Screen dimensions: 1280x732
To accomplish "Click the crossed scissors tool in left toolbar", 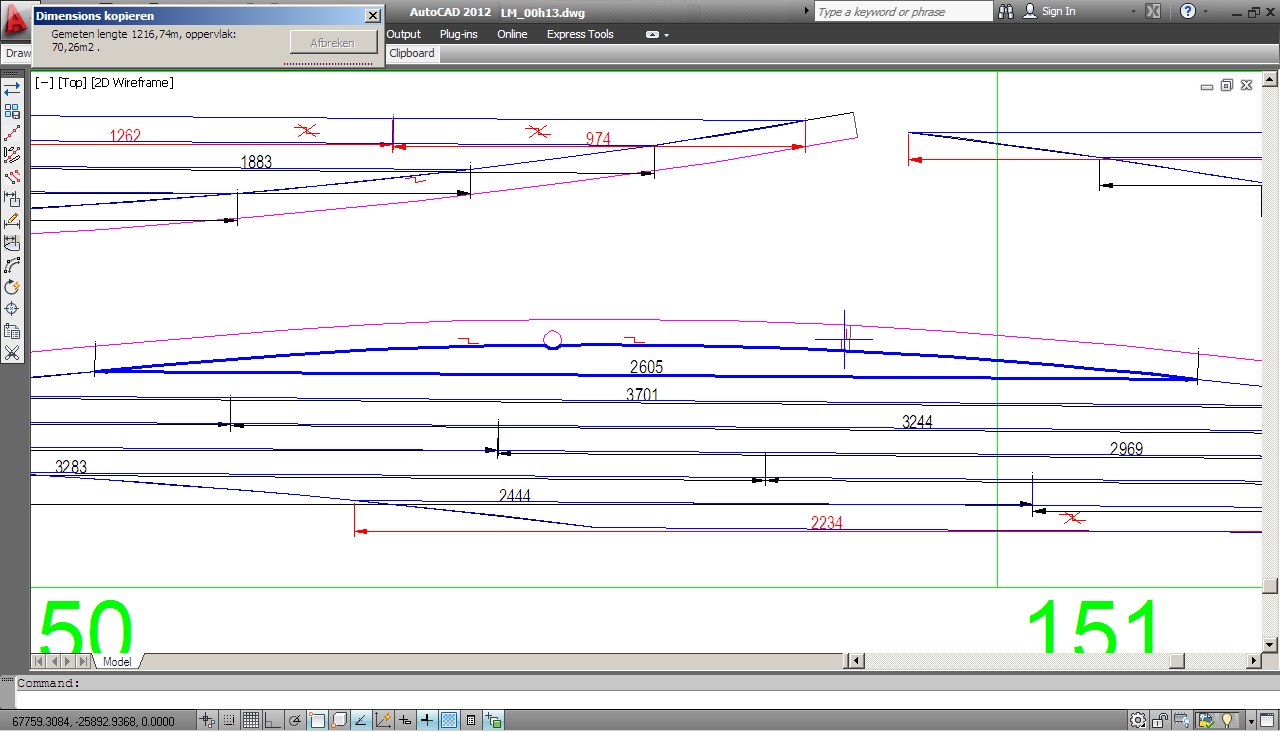I will click(12, 353).
